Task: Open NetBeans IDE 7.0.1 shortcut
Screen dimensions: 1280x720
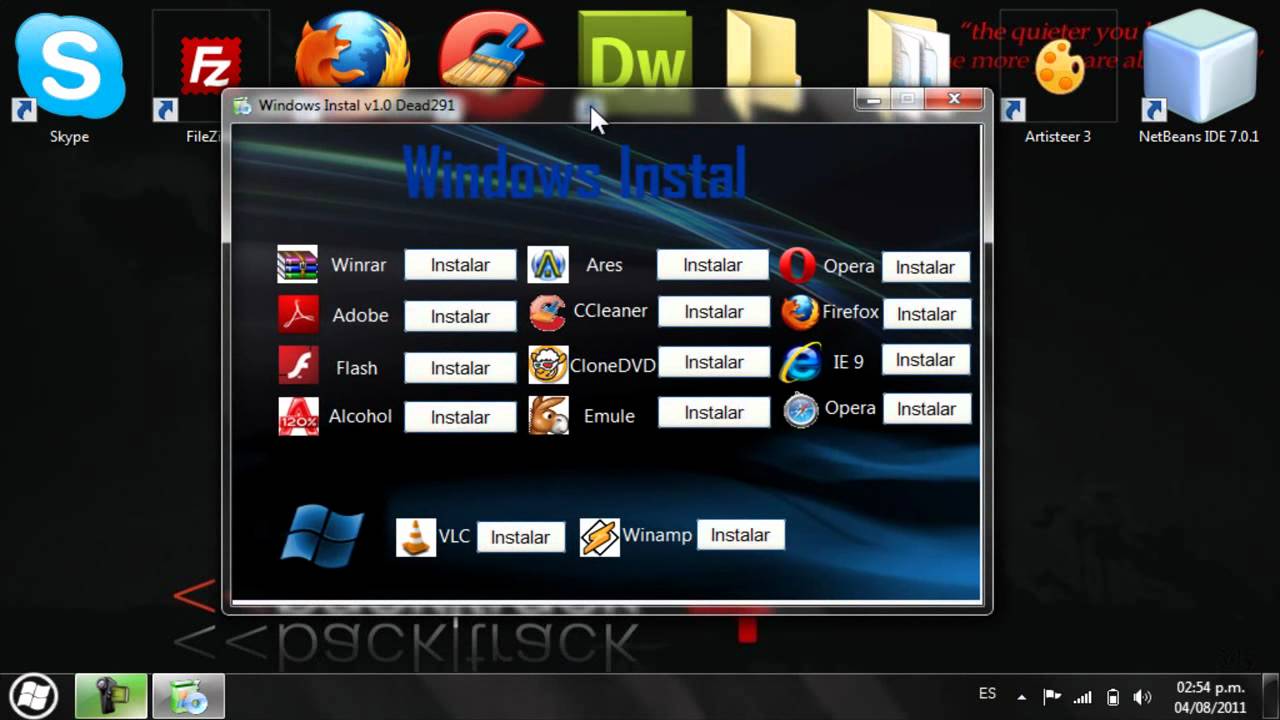Action: tap(1198, 78)
